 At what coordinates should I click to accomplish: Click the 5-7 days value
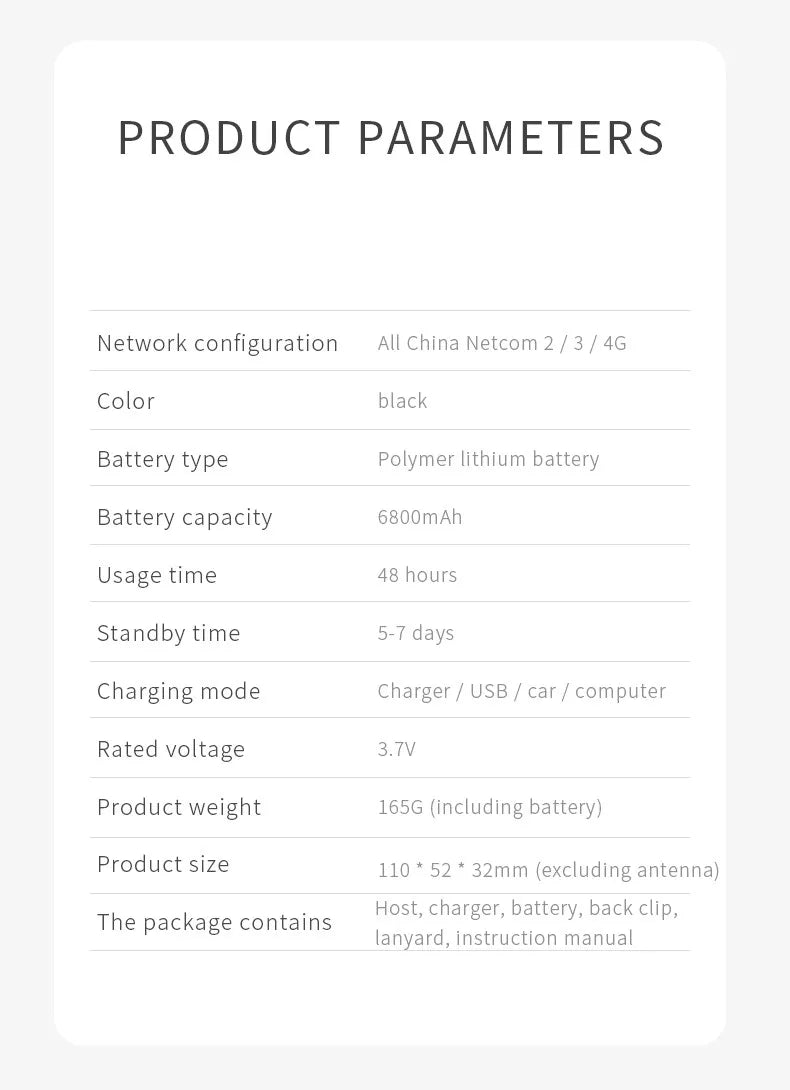(416, 633)
